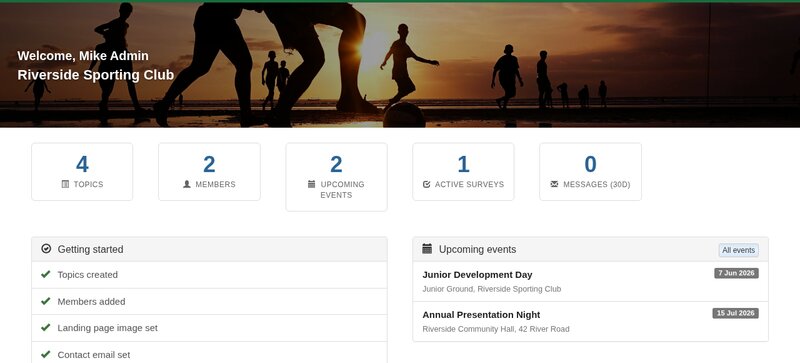Click the Upcoming Events calendar icon in the stat card
This screenshot has height=363, width=800.
312,184
